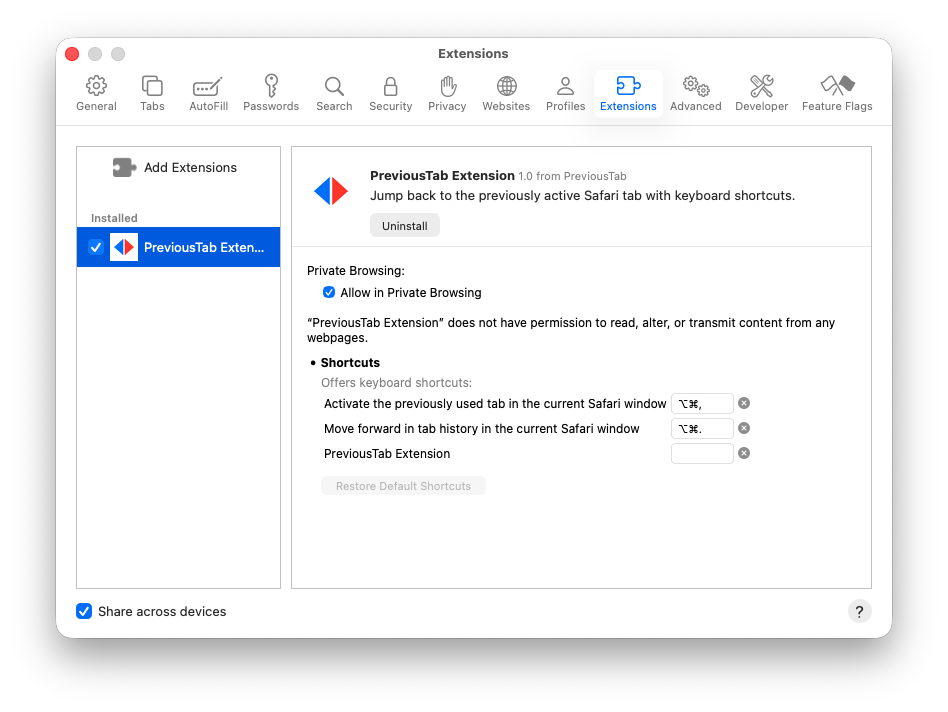Clear the Move forward in tab history shortcut
The image size is (948, 712).
pos(743,428)
